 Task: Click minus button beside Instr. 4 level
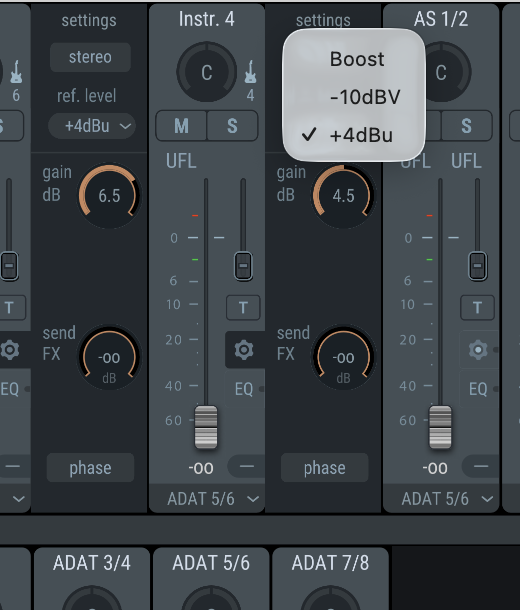click(x=247, y=466)
